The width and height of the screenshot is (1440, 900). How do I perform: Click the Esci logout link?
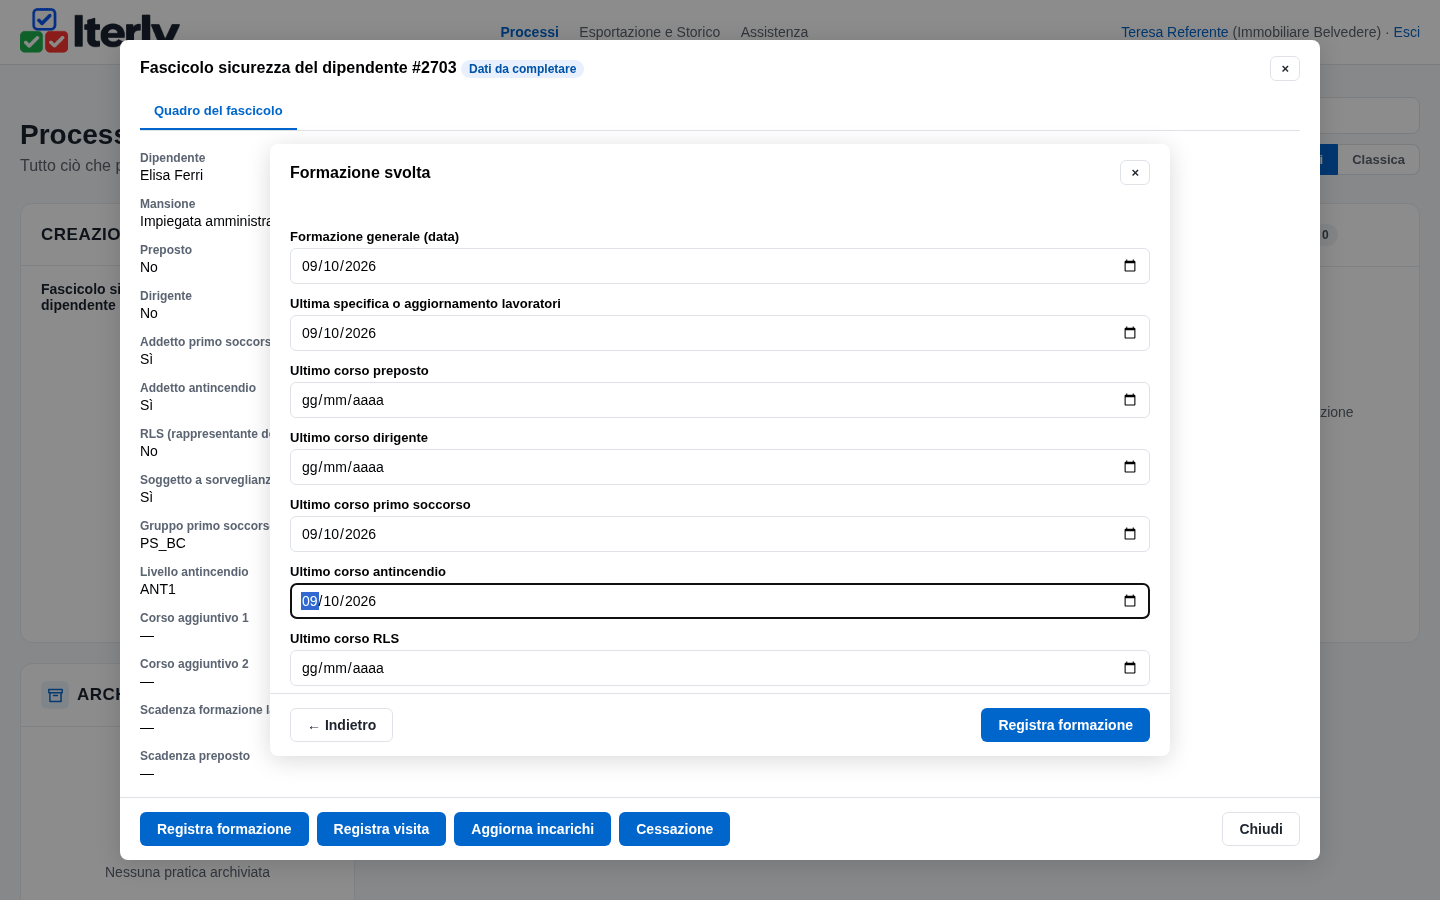click(1406, 32)
